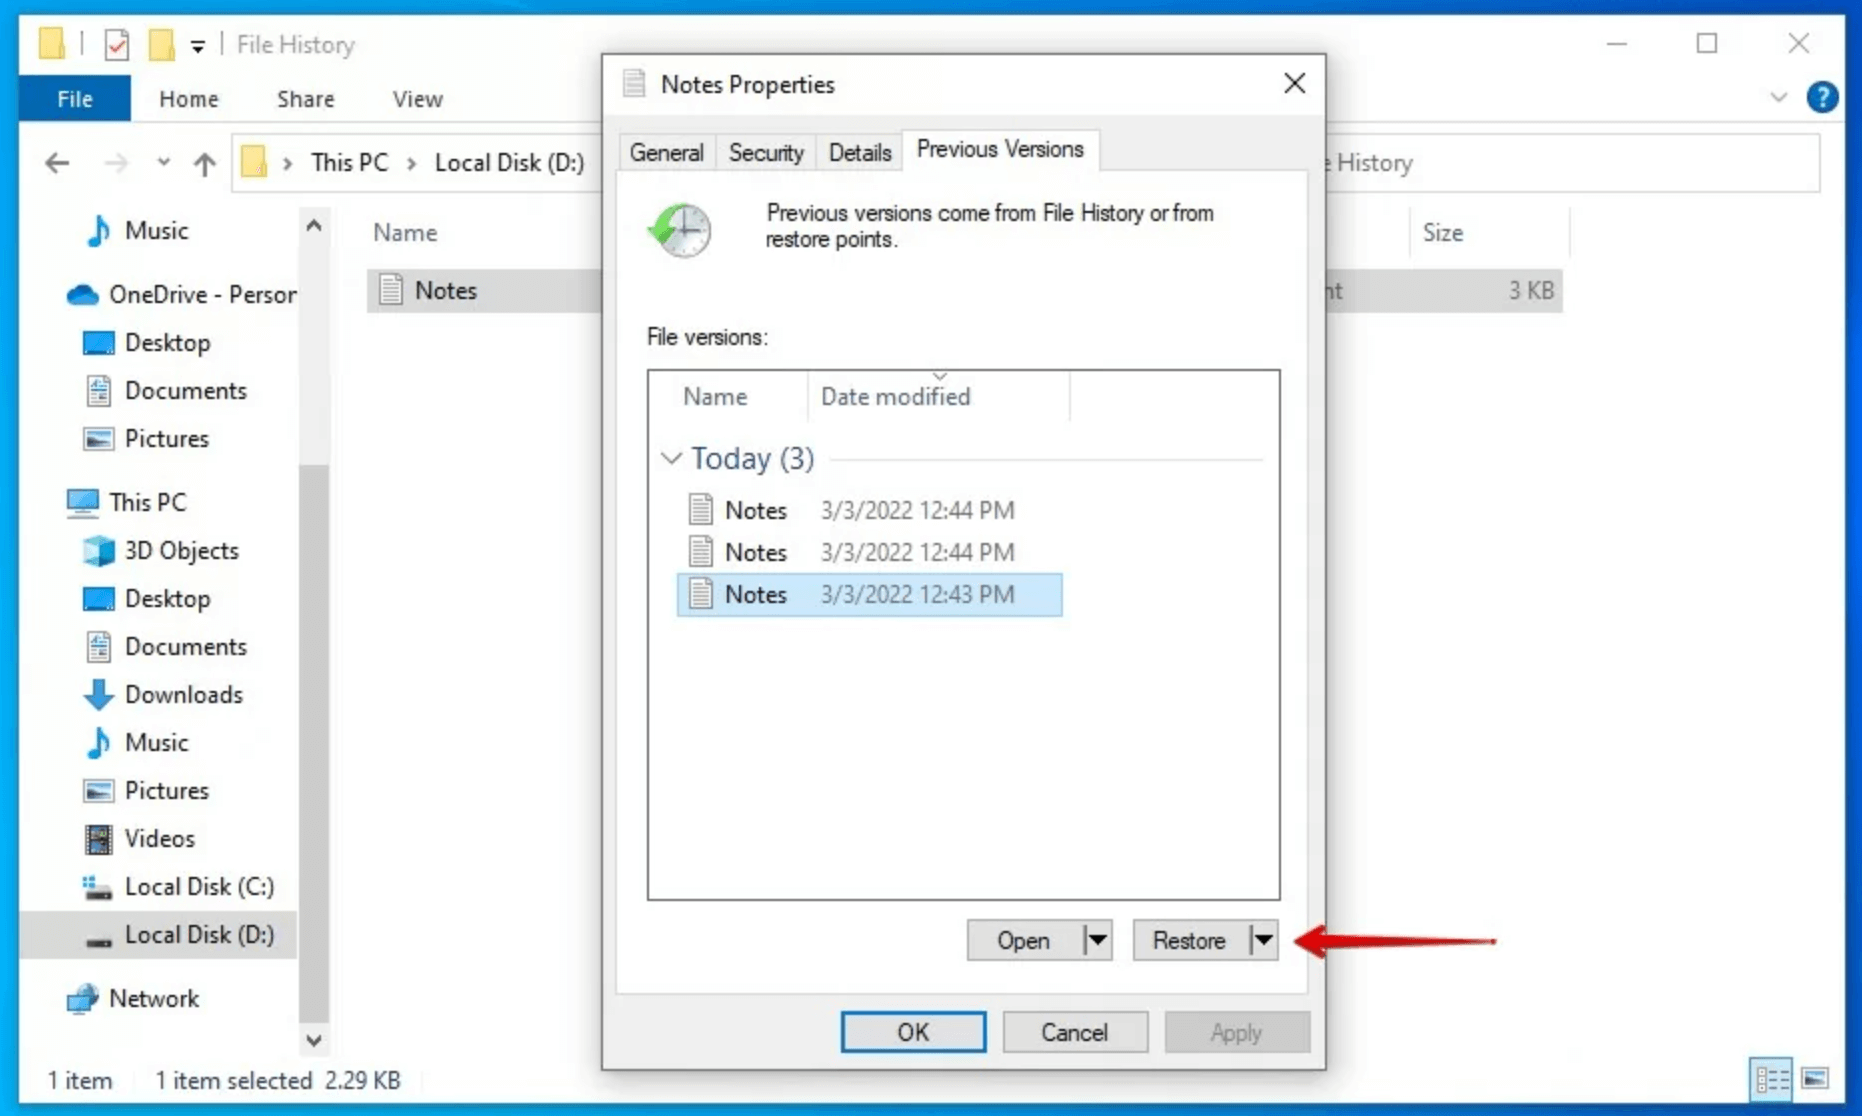Navigate up one level with the up arrow
Screen dimensions: 1862x1116
tap(205, 163)
